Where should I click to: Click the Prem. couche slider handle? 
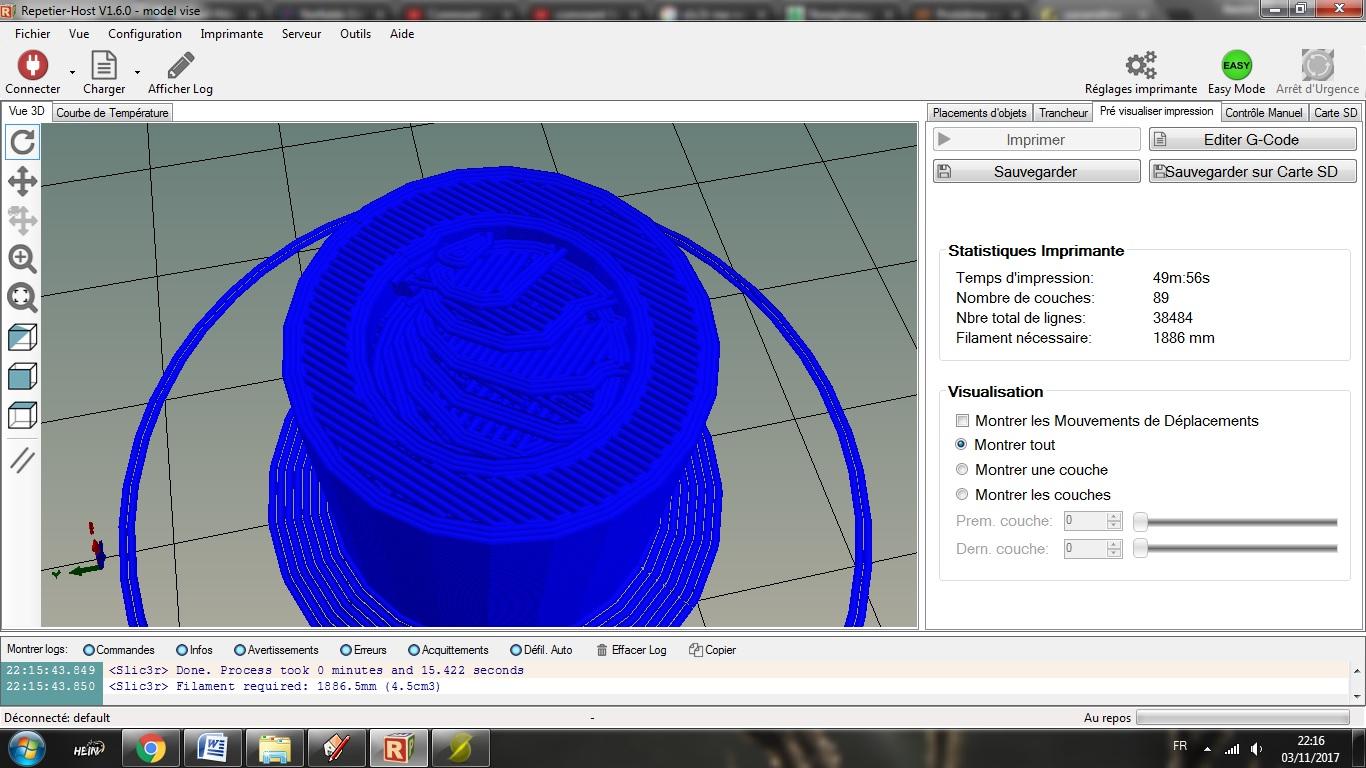[1140, 521]
